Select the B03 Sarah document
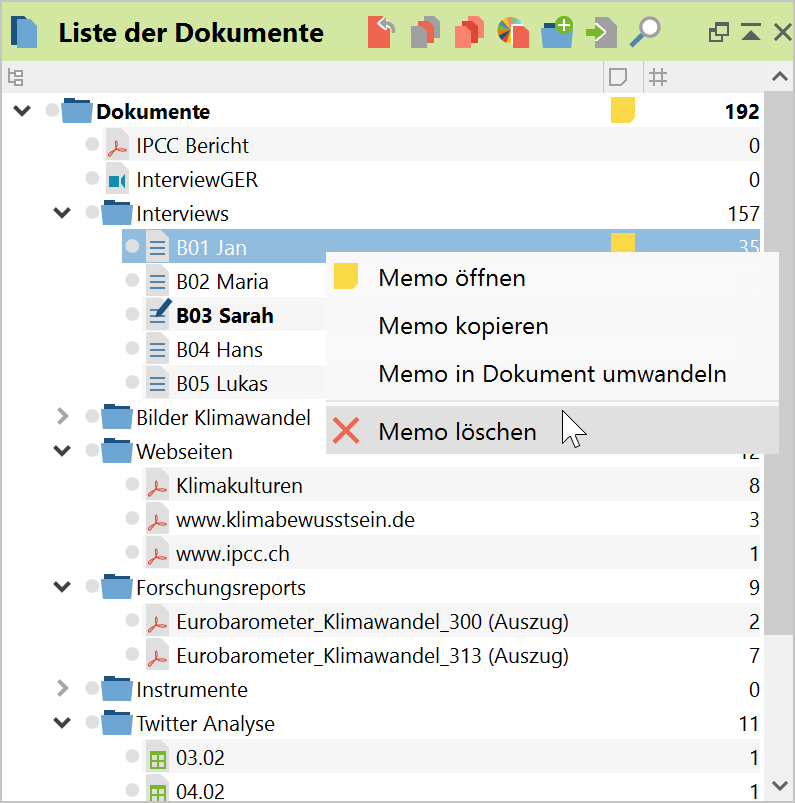 225,316
